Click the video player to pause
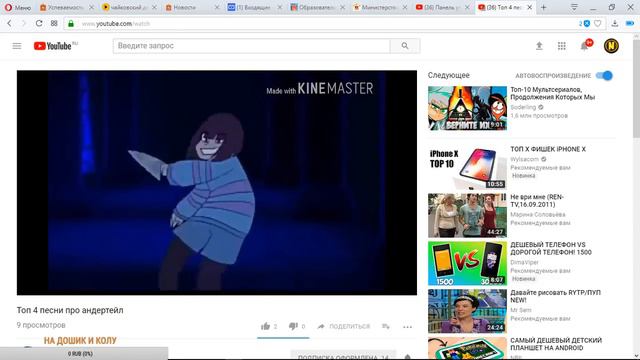The height and width of the screenshot is (360, 640). click(x=217, y=182)
